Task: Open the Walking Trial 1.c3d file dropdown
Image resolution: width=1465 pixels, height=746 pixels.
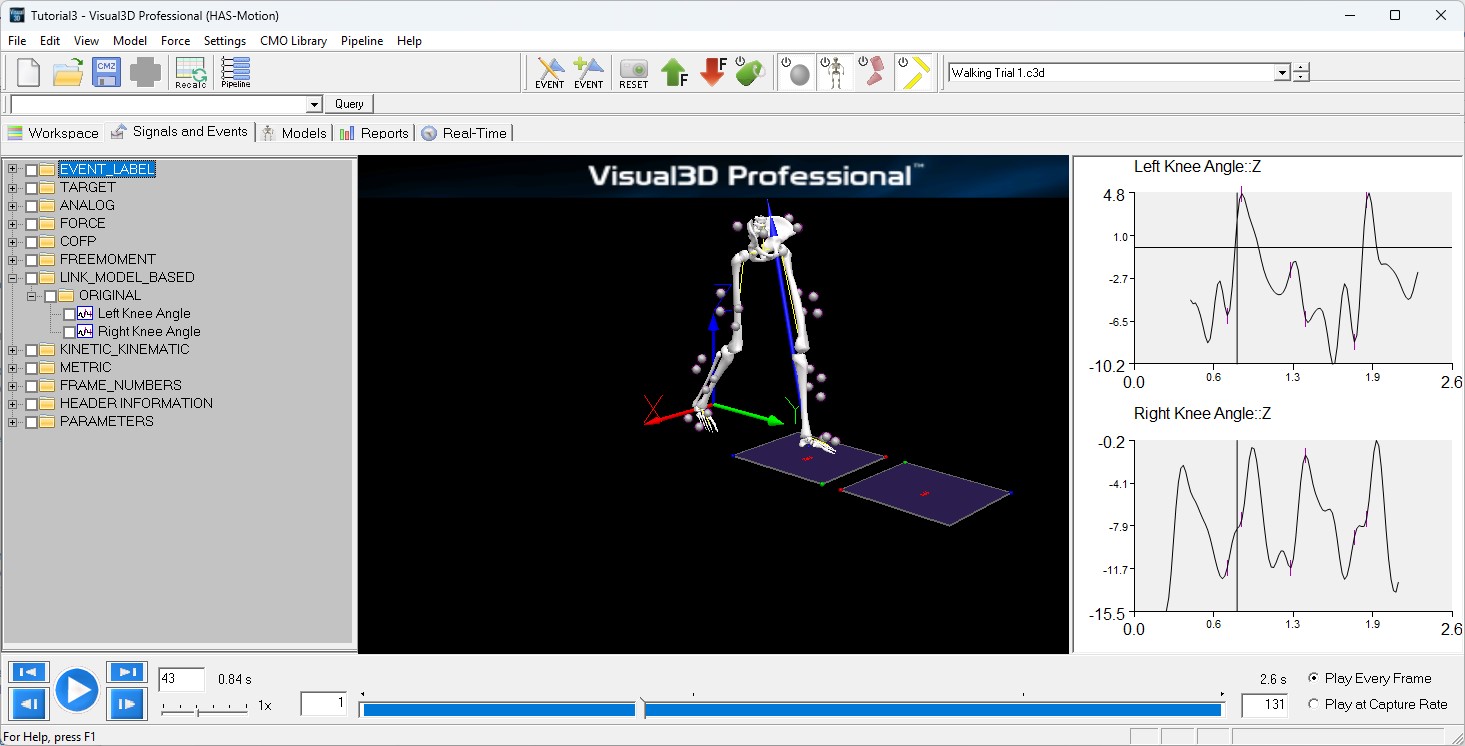Action: pos(1282,73)
